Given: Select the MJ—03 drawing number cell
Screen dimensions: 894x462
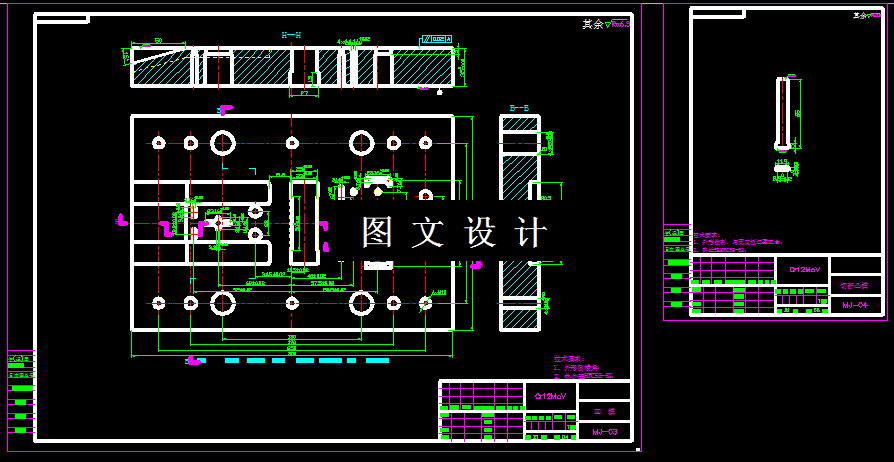Looking at the screenshot, I should tap(605, 432).
